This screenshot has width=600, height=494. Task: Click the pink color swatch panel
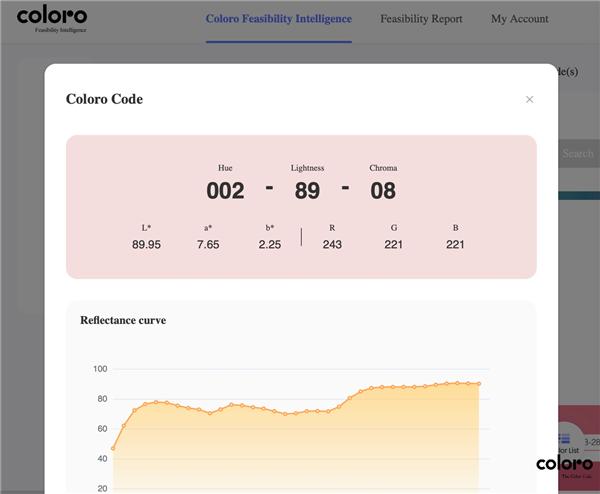pyautogui.click(x=301, y=207)
